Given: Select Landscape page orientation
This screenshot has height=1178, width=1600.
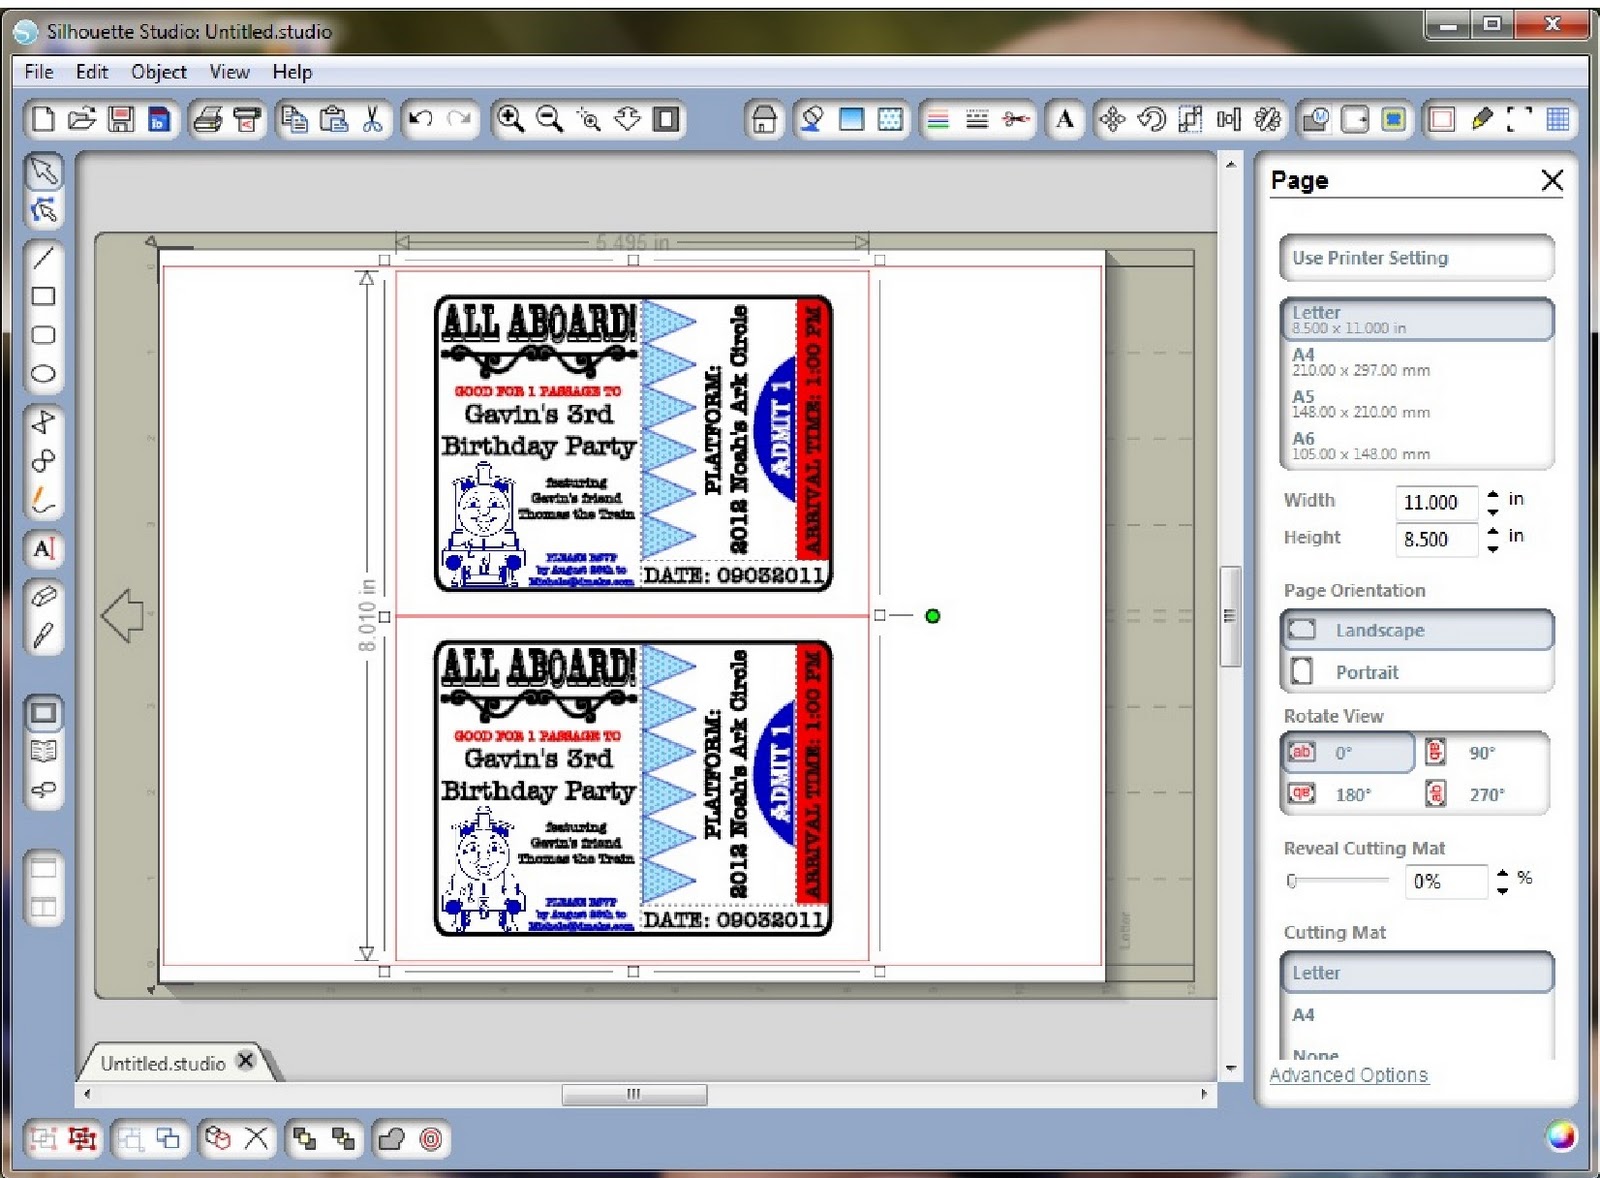Looking at the screenshot, I should [1417, 630].
